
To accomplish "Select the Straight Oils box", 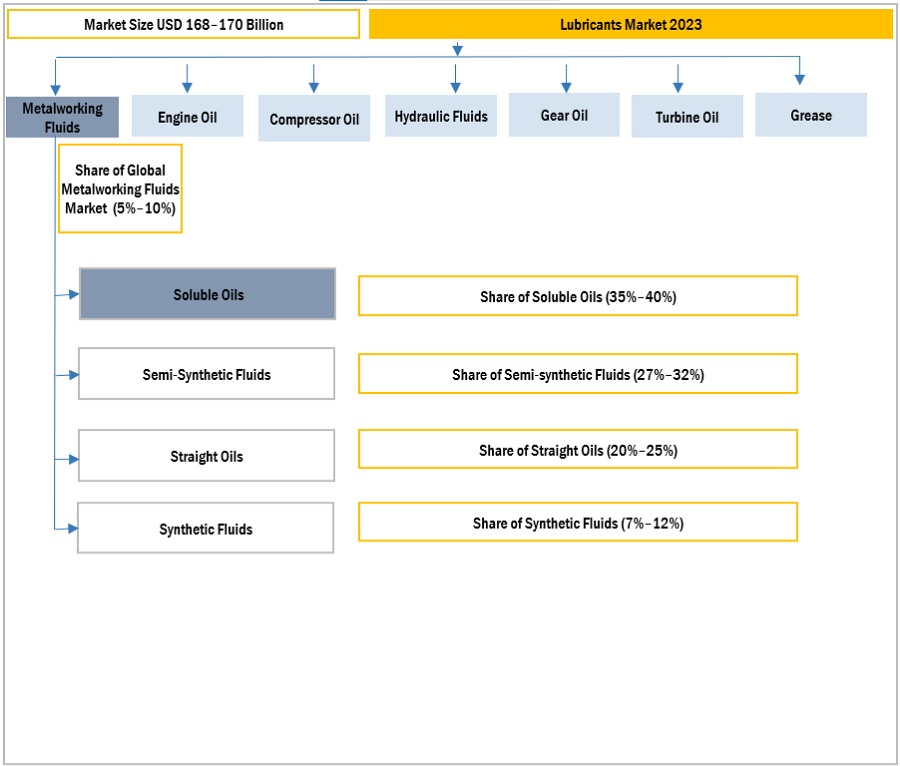I will coord(206,456).
